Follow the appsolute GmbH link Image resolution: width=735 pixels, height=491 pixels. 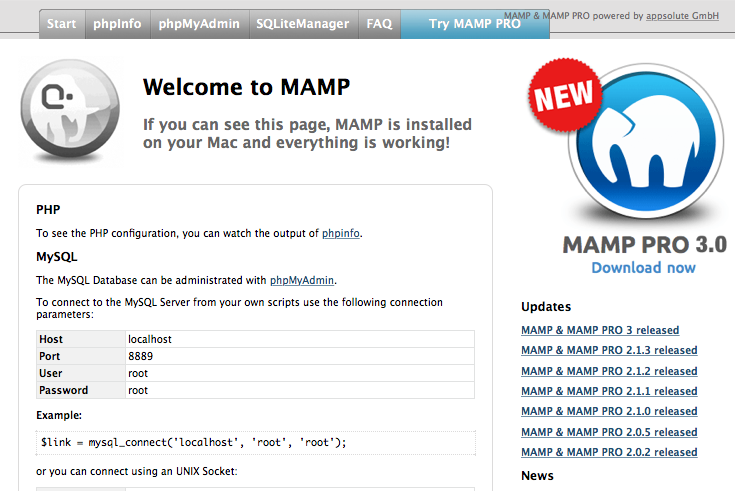(682, 16)
